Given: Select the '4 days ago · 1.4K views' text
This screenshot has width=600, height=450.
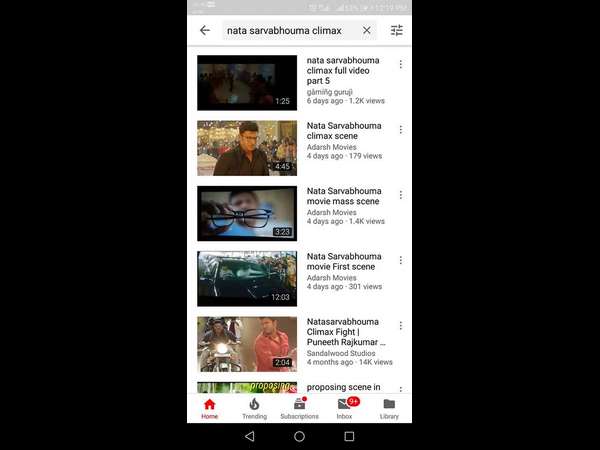Looking at the screenshot, I should point(346,221).
